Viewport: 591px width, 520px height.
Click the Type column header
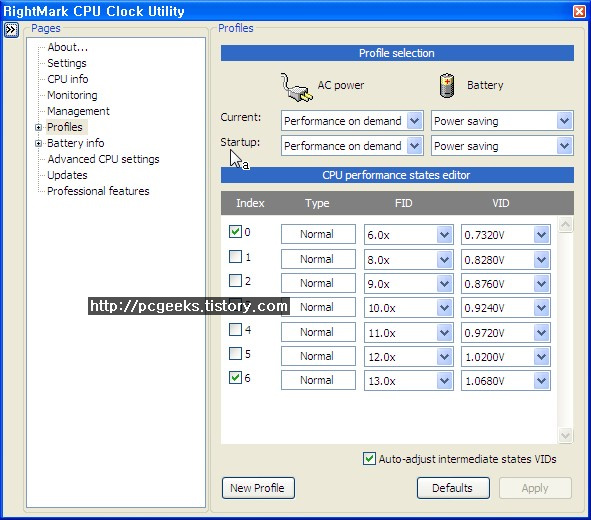click(x=317, y=203)
